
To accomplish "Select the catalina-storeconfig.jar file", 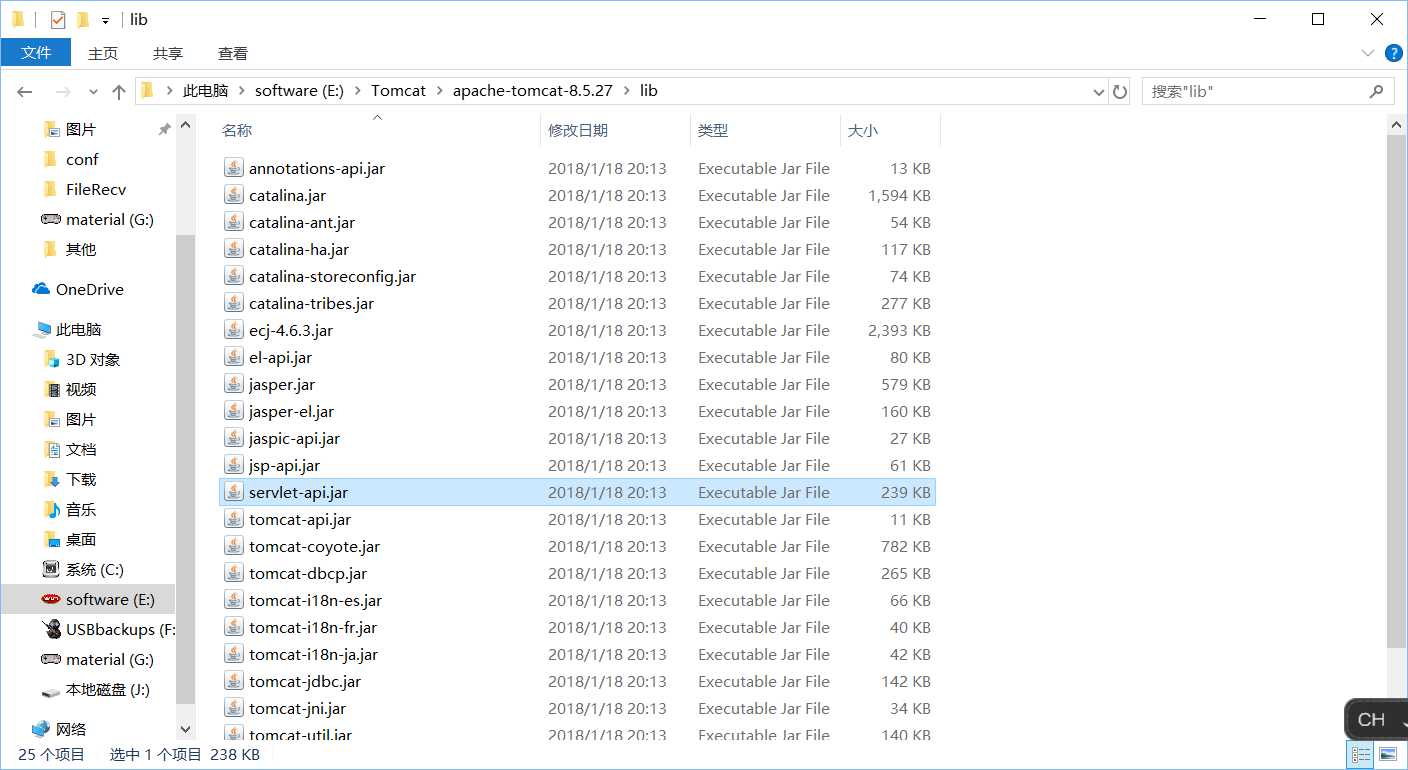I will pos(577,276).
